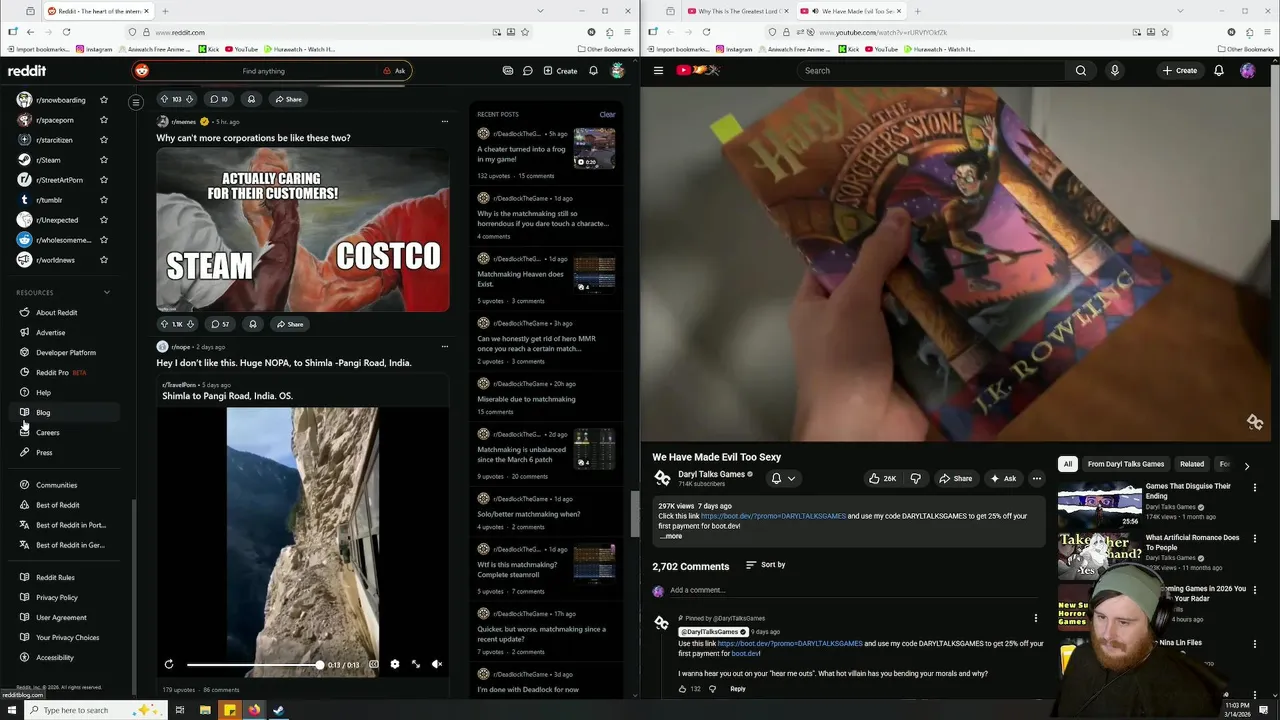Open 'Games That Disguise Their Ending' thumbnail
The height and width of the screenshot is (720, 1280).
pos(1100,504)
